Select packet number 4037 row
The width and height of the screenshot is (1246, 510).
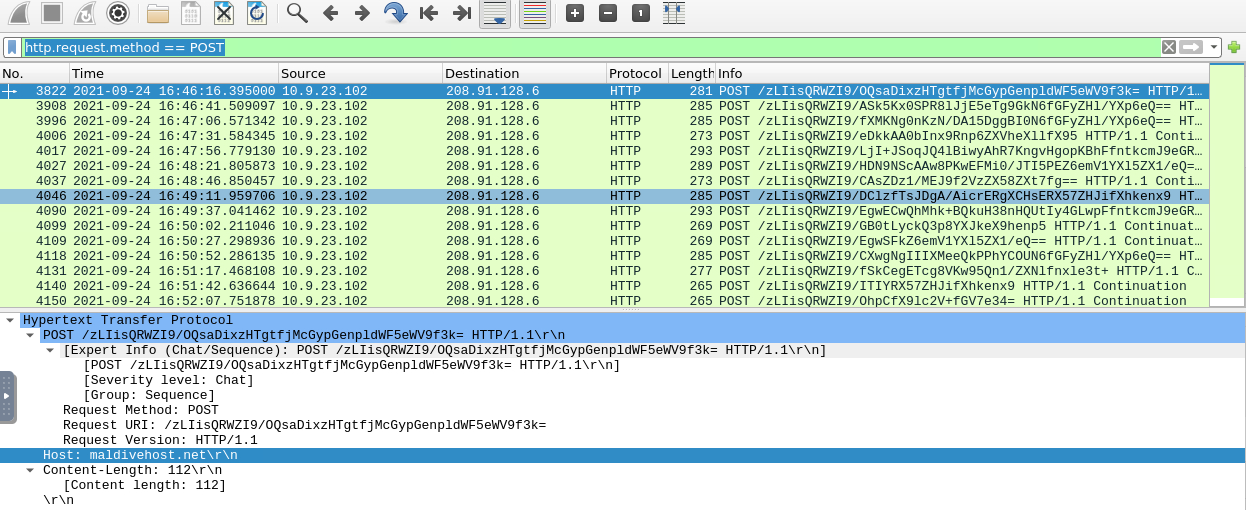(604, 180)
